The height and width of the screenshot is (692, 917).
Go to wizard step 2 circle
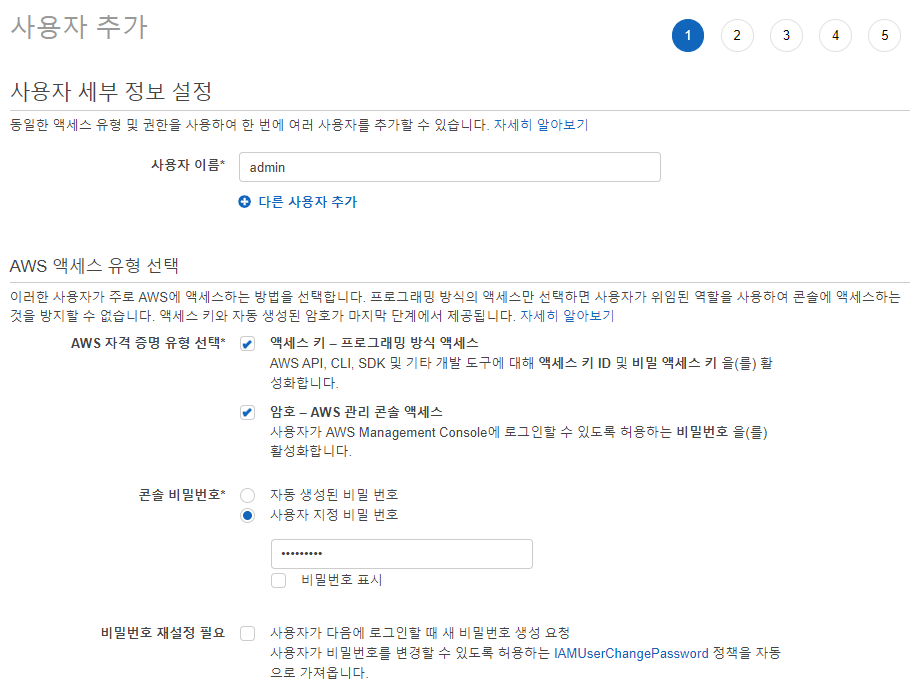click(737, 36)
